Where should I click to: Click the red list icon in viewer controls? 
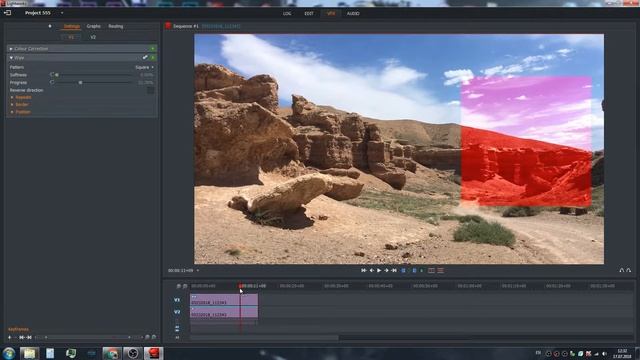(441, 270)
